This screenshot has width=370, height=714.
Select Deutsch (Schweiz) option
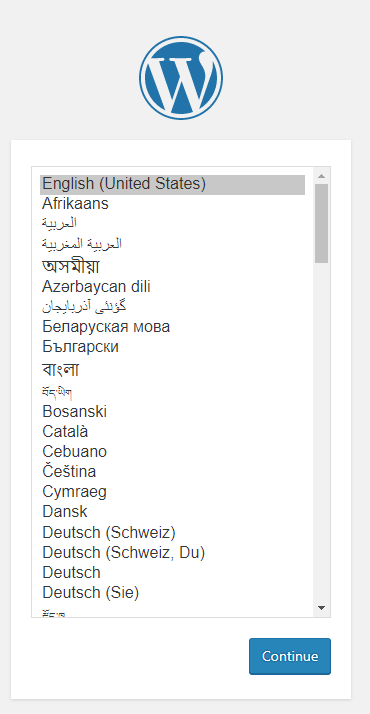click(x=172, y=532)
